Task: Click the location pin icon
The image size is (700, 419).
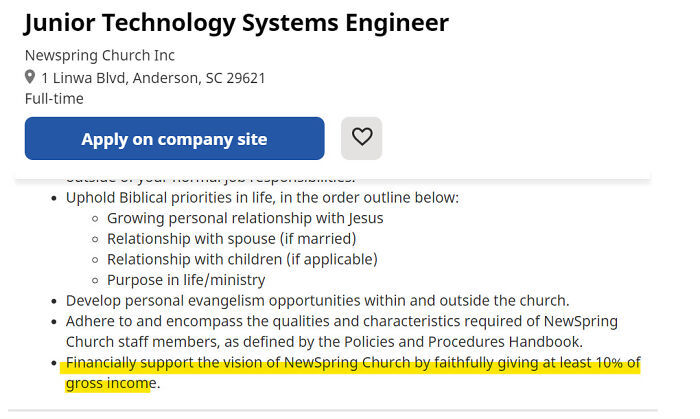Action: tap(30, 77)
